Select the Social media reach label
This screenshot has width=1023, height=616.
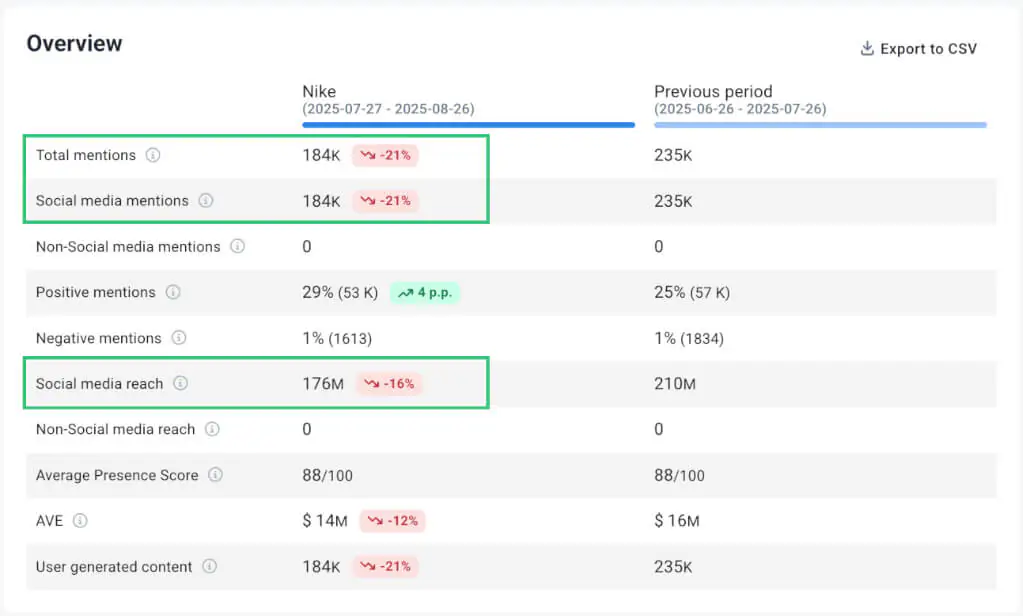pyautogui.click(x=99, y=384)
